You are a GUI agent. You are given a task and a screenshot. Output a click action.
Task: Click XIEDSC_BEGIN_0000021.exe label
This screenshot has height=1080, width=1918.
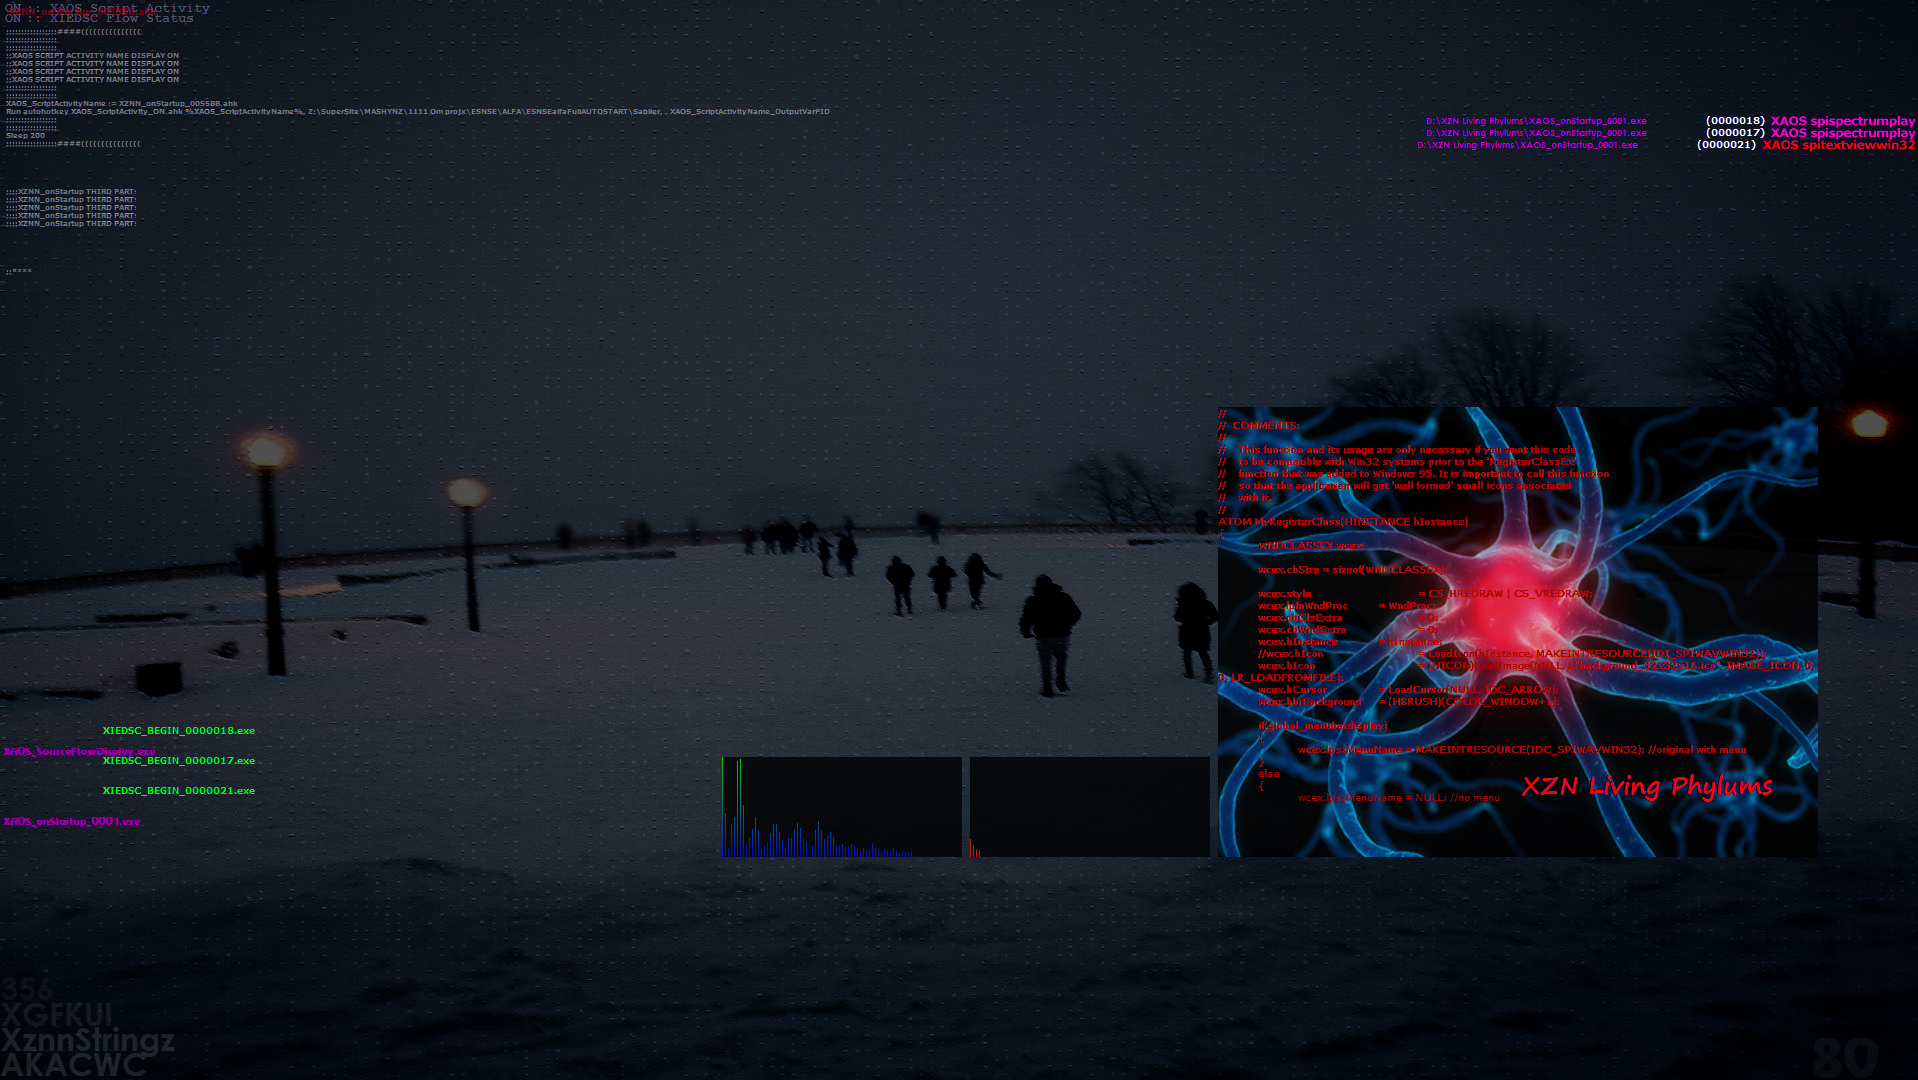pos(178,791)
